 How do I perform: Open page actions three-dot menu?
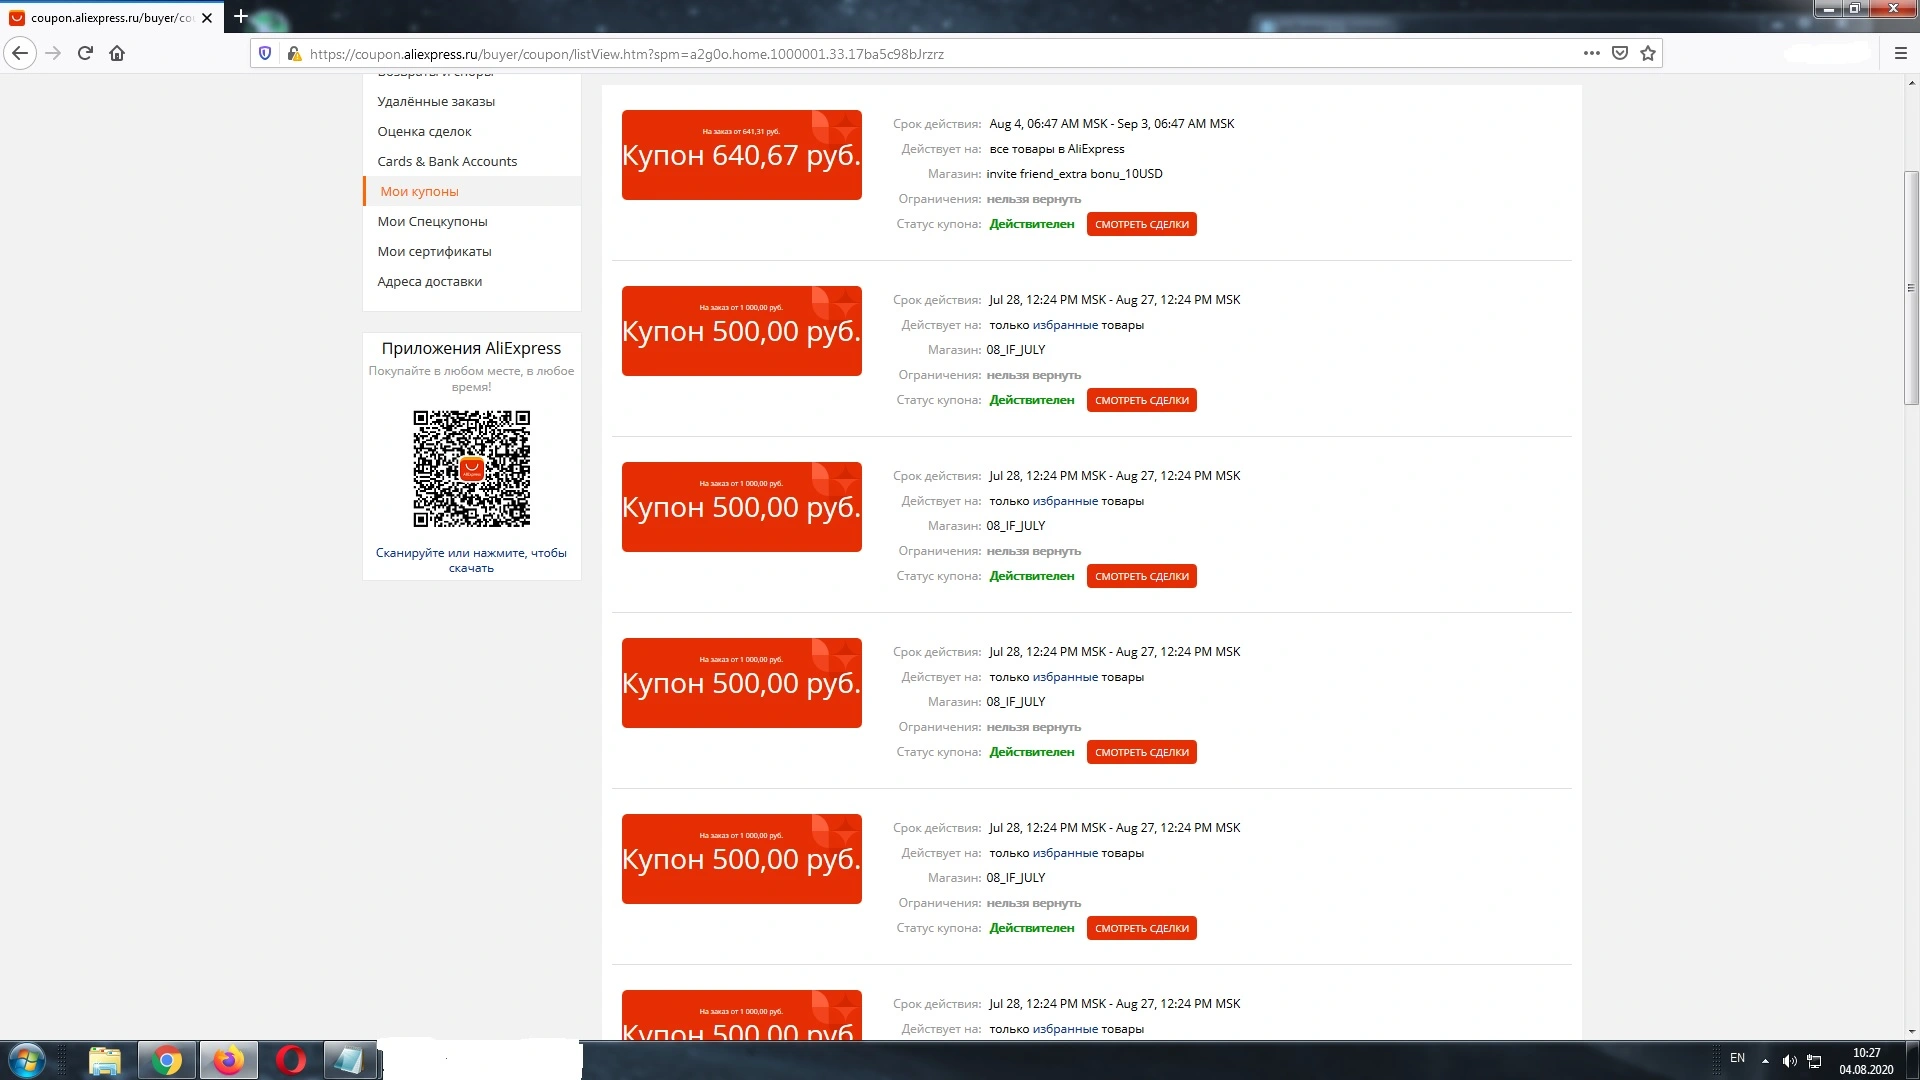(x=1592, y=54)
